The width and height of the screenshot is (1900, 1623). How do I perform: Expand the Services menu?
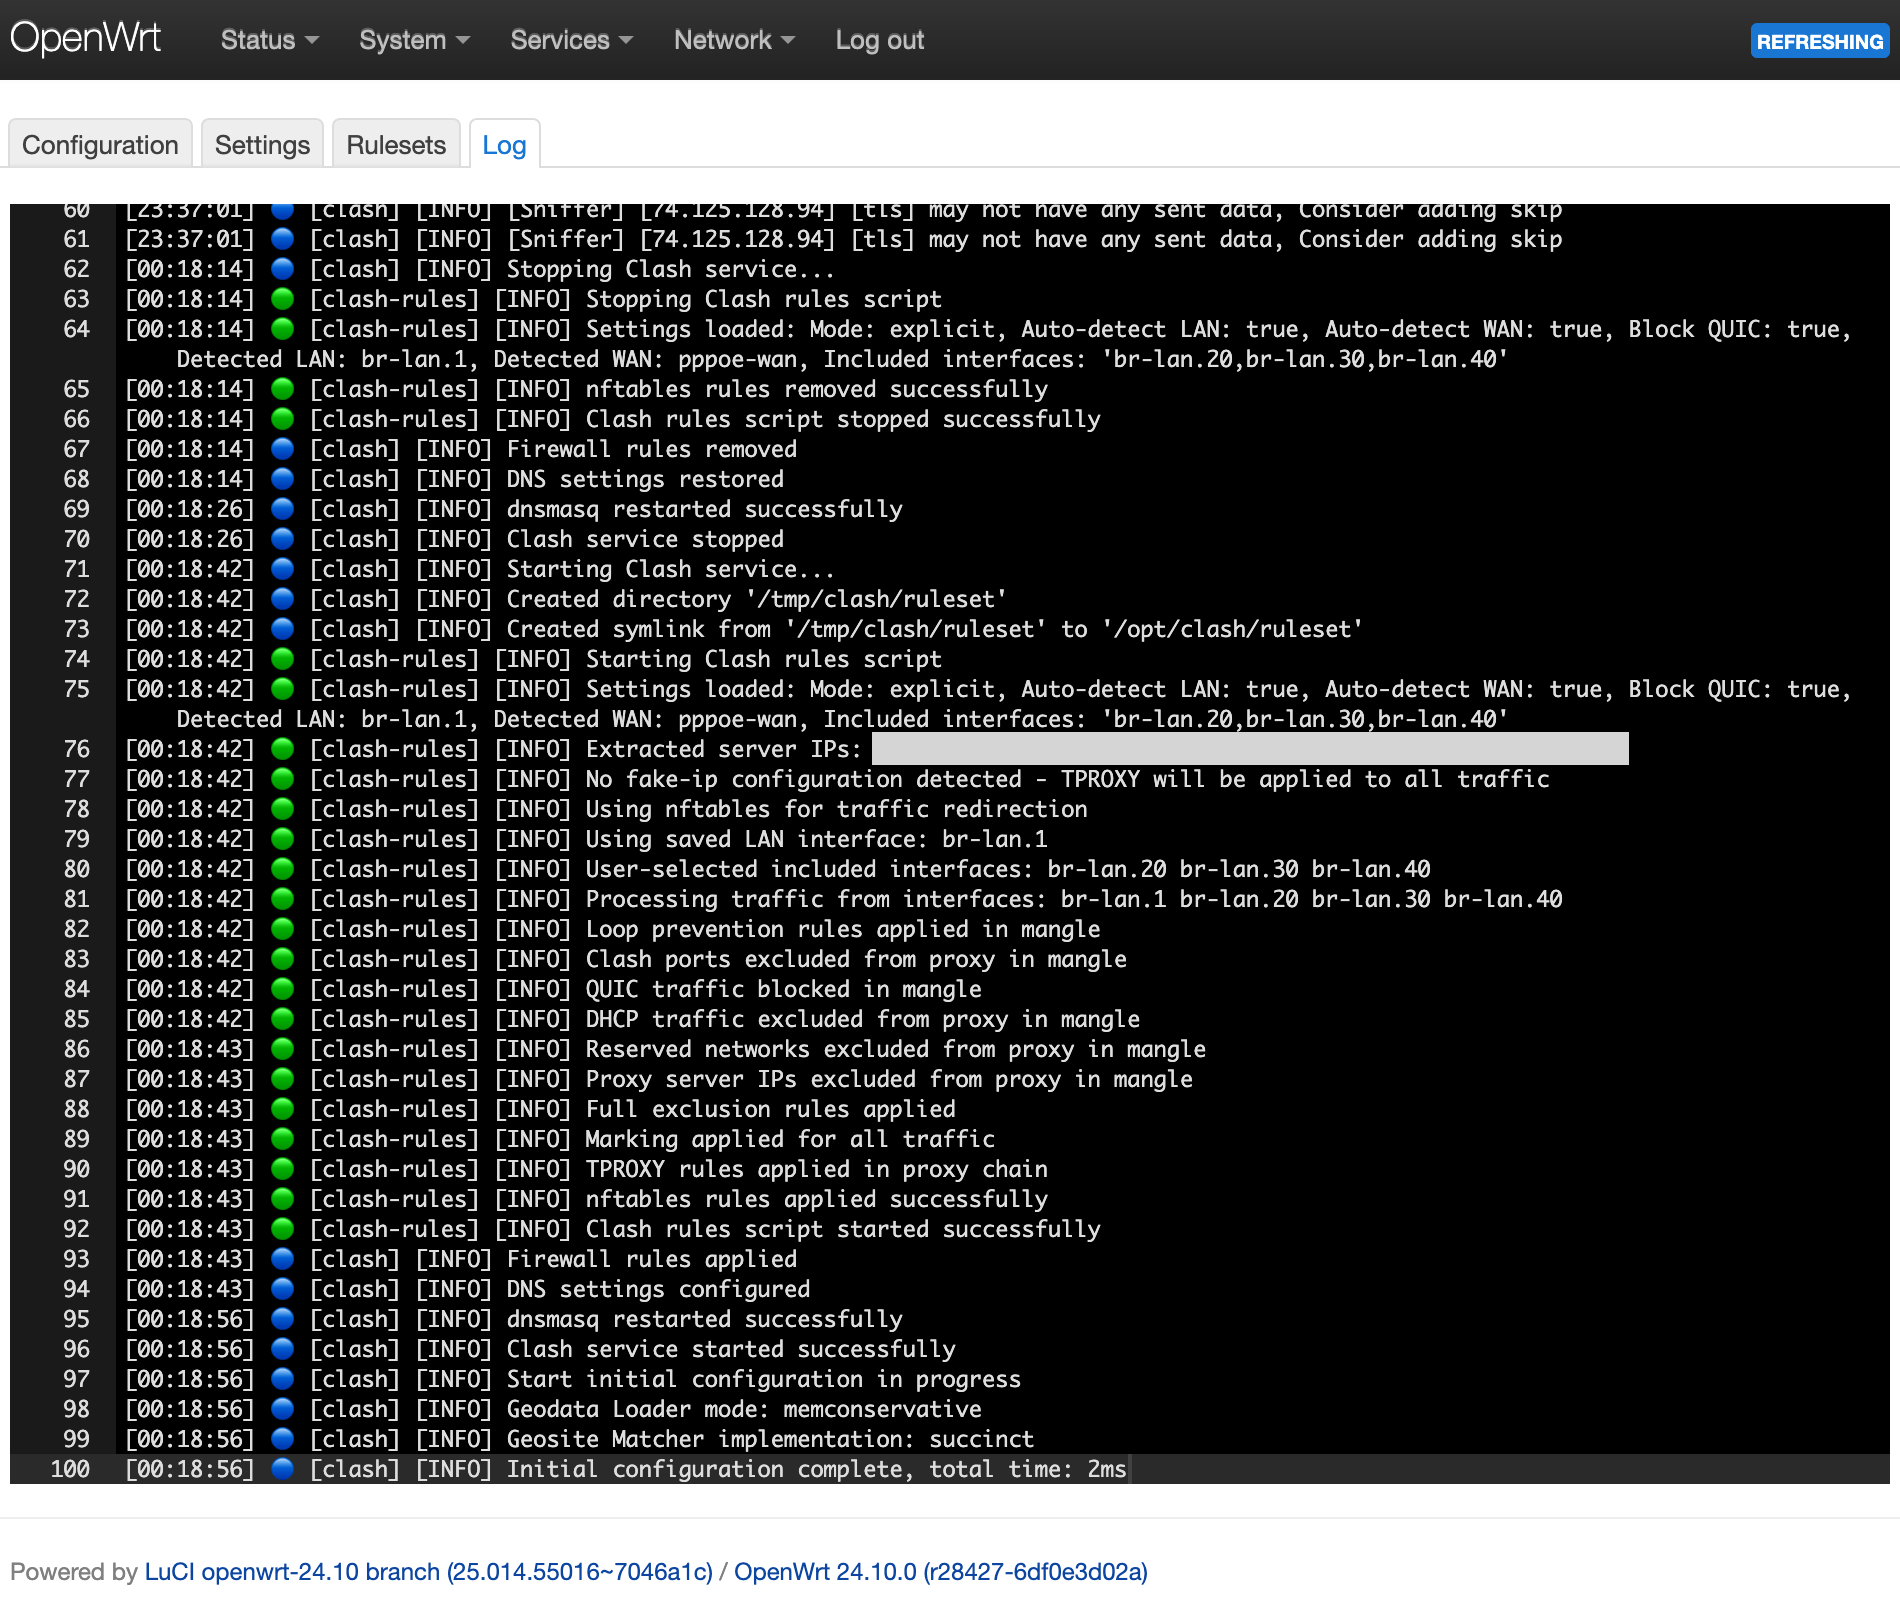tap(571, 40)
